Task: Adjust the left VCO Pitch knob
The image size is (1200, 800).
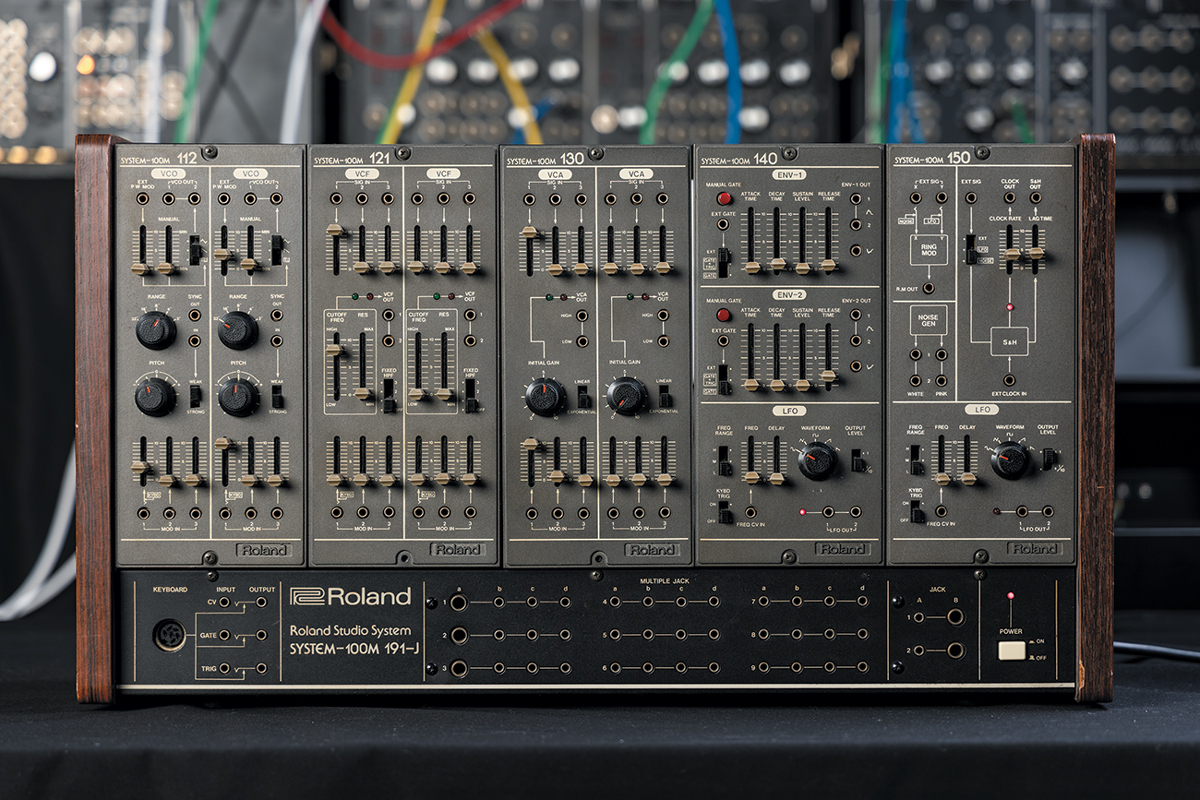Action: point(155,397)
